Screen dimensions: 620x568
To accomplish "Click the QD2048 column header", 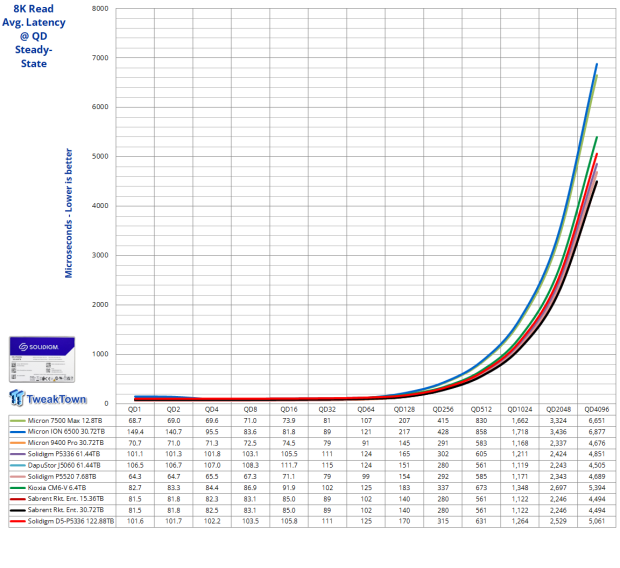I will pyautogui.click(x=558, y=409).
